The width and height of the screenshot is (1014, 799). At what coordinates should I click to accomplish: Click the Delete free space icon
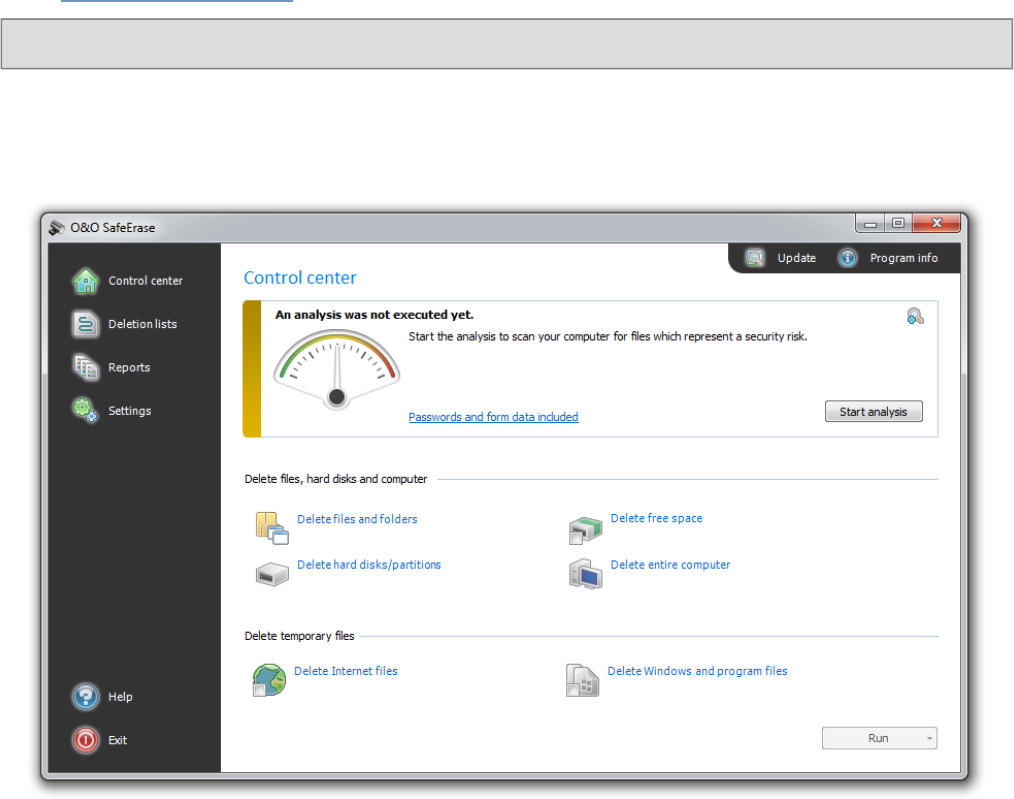[x=585, y=530]
